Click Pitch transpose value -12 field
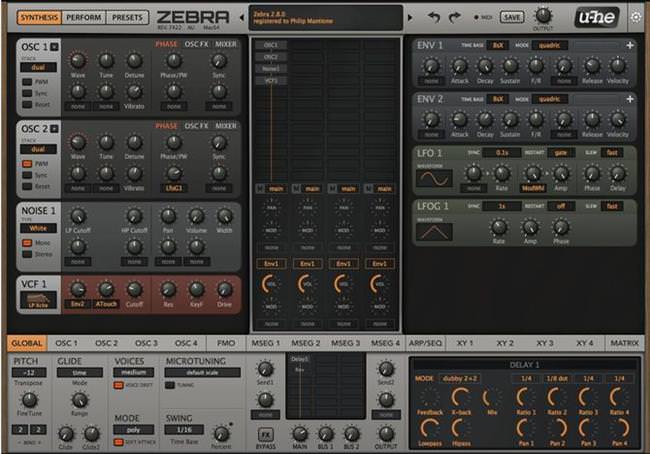The height and width of the screenshot is (454, 650). click(x=29, y=372)
